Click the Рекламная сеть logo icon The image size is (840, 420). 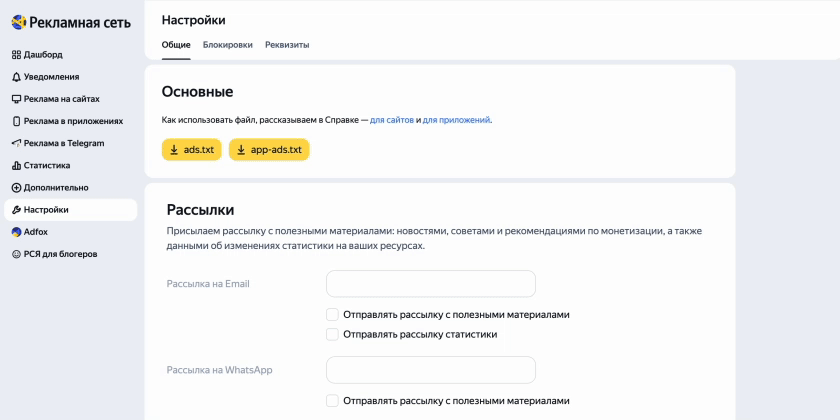(18, 22)
